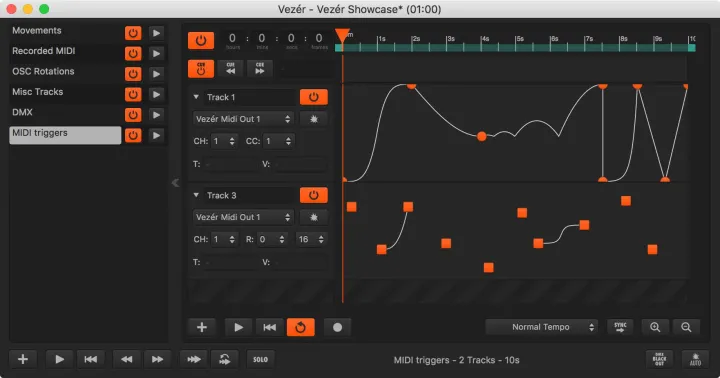The image size is (720, 378).
Task: Toggle power for Movements composition
Action: click(133, 33)
